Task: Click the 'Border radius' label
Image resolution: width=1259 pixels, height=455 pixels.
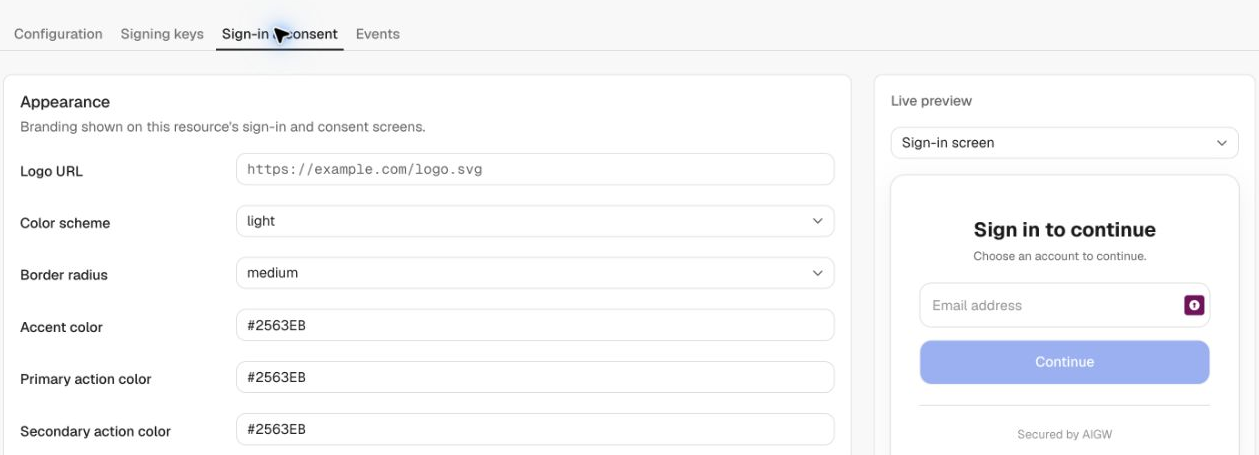Action: [64, 275]
